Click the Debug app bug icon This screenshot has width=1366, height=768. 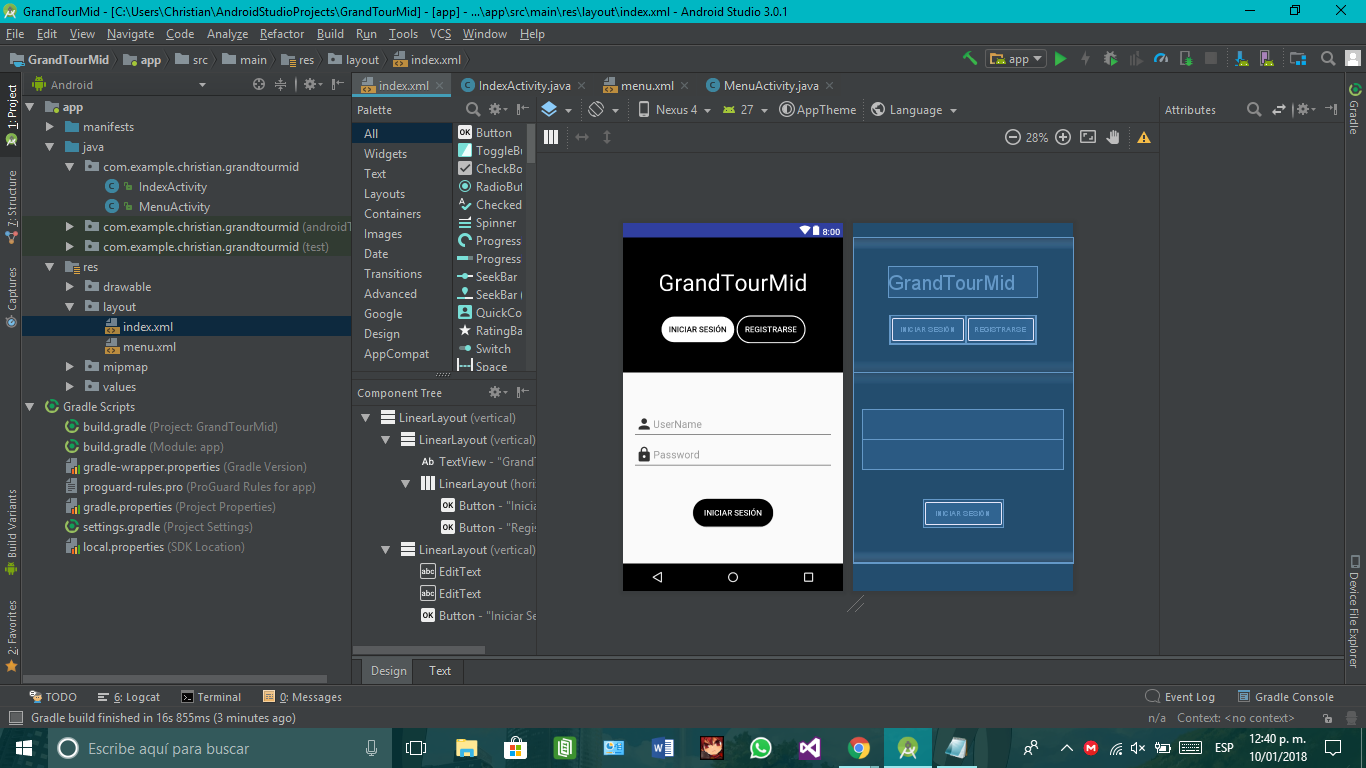click(x=1110, y=59)
